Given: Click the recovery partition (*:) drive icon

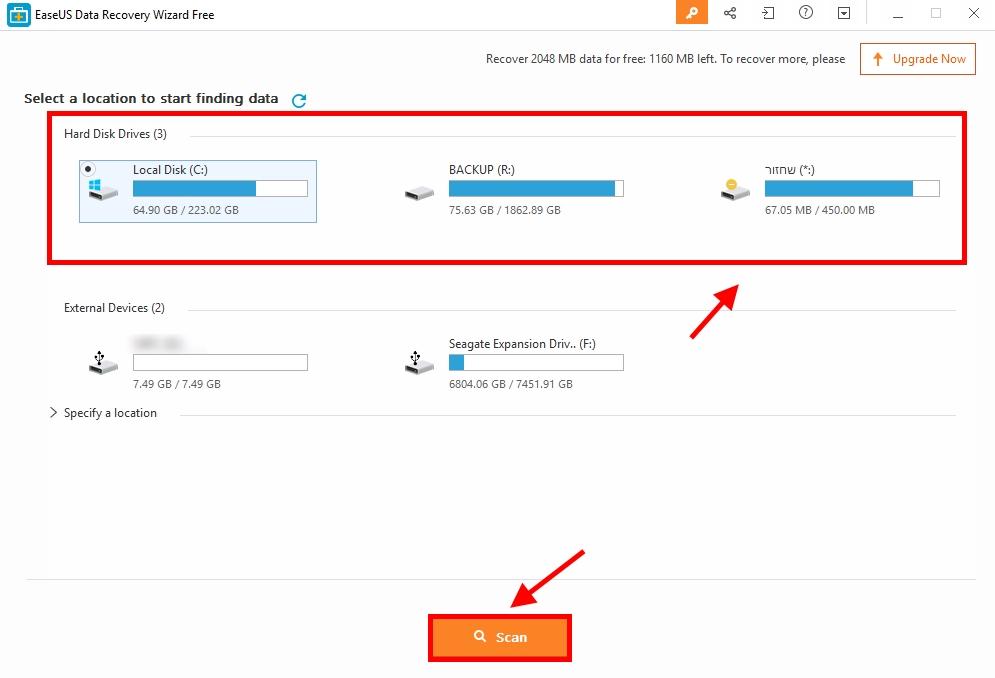Looking at the screenshot, I should (735, 189).
